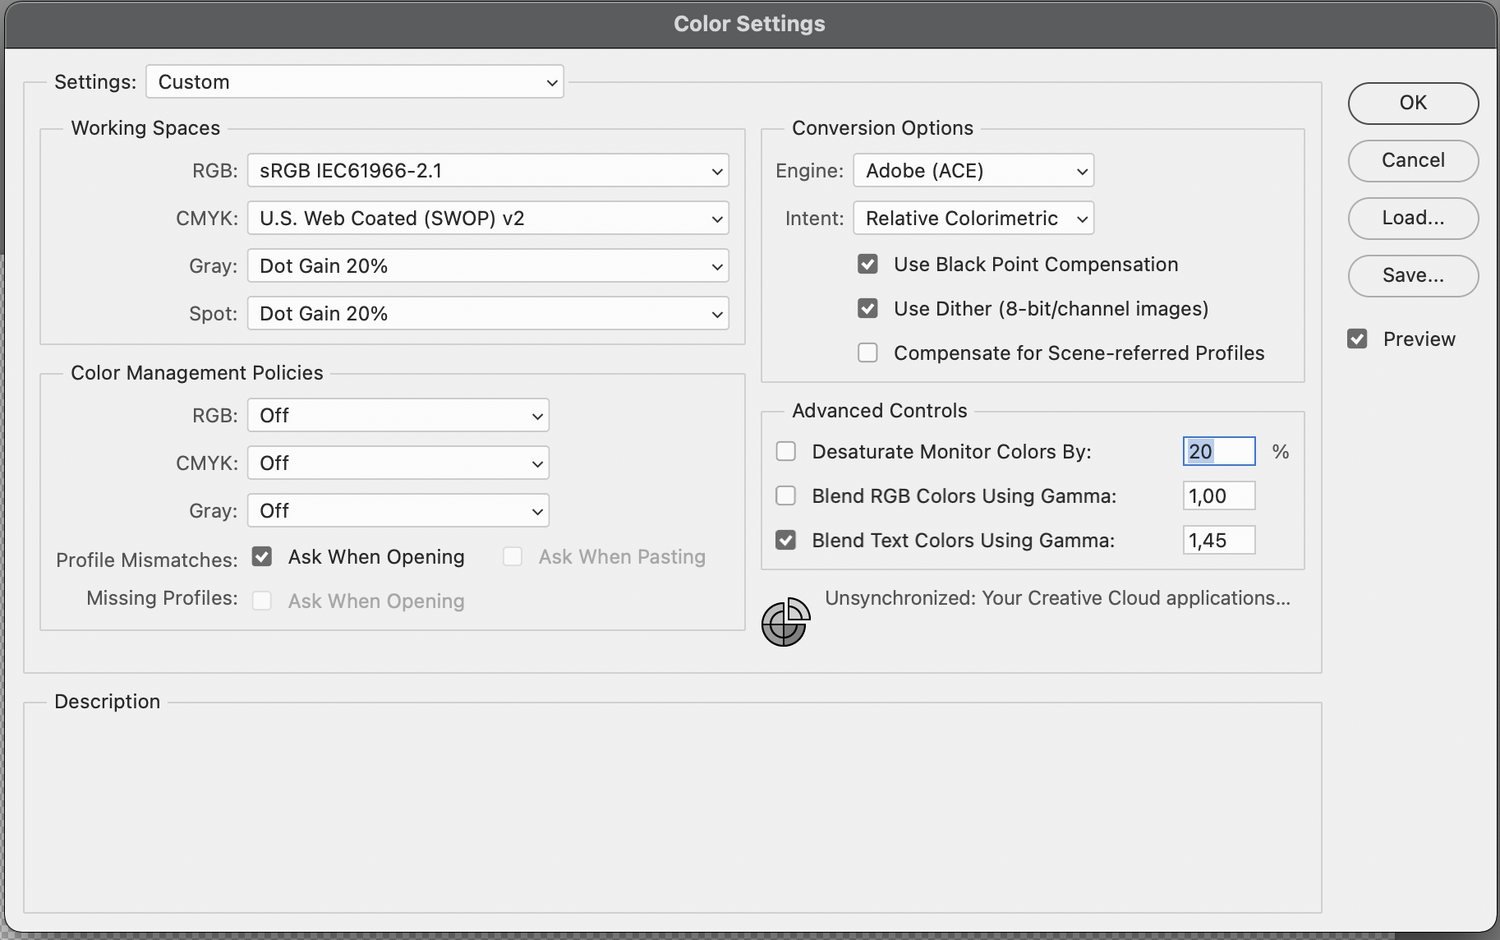Image resolution: width=1500 pixels, height=940 pixels.
Task: Uncheck Profile Mismatches Ask When Opening
Action: click(262, 557)
